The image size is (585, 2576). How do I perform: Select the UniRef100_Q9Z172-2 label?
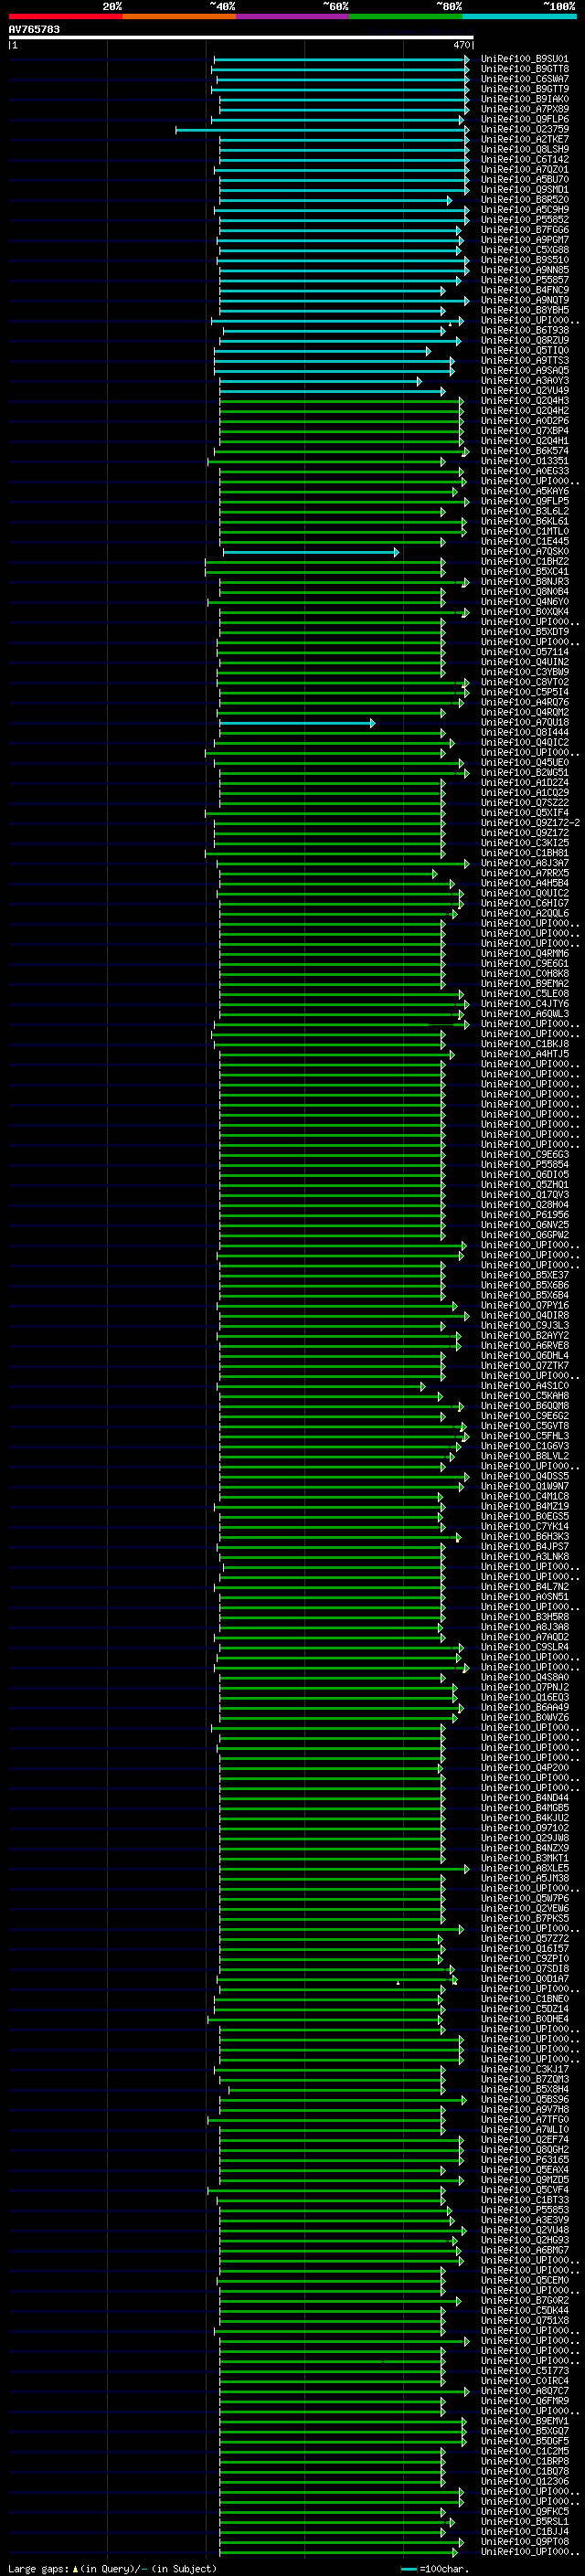(x=530, y=823)
